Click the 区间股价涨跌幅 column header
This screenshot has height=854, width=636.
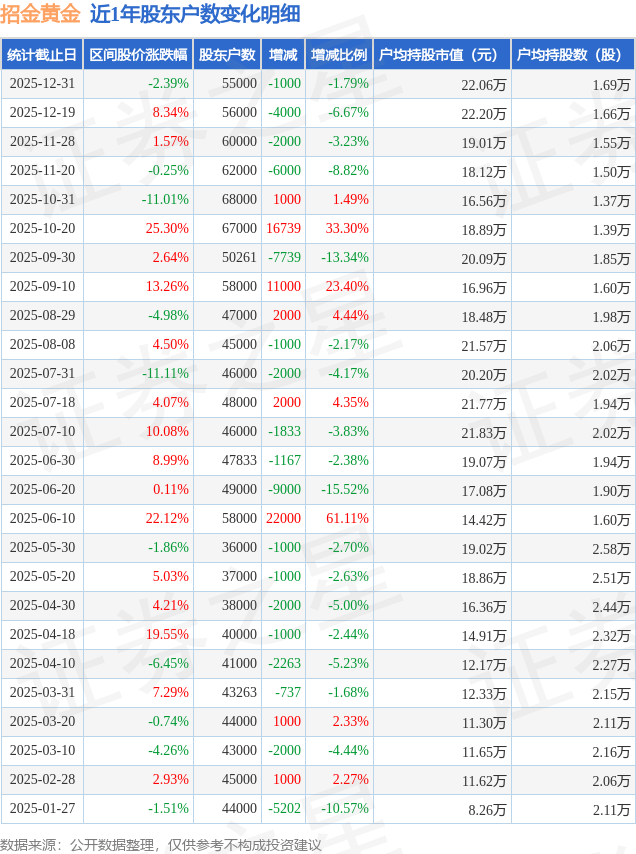(x=137, y=55)
